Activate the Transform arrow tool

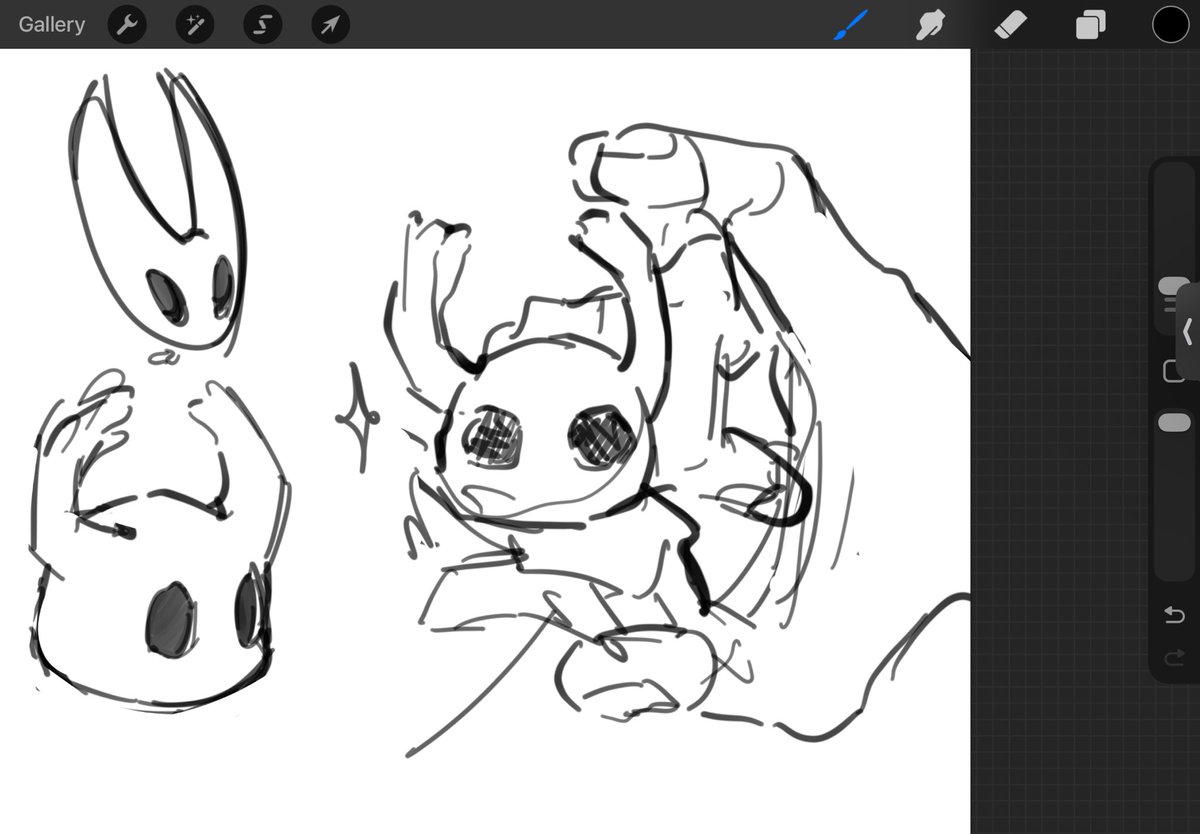pos(331,25)
